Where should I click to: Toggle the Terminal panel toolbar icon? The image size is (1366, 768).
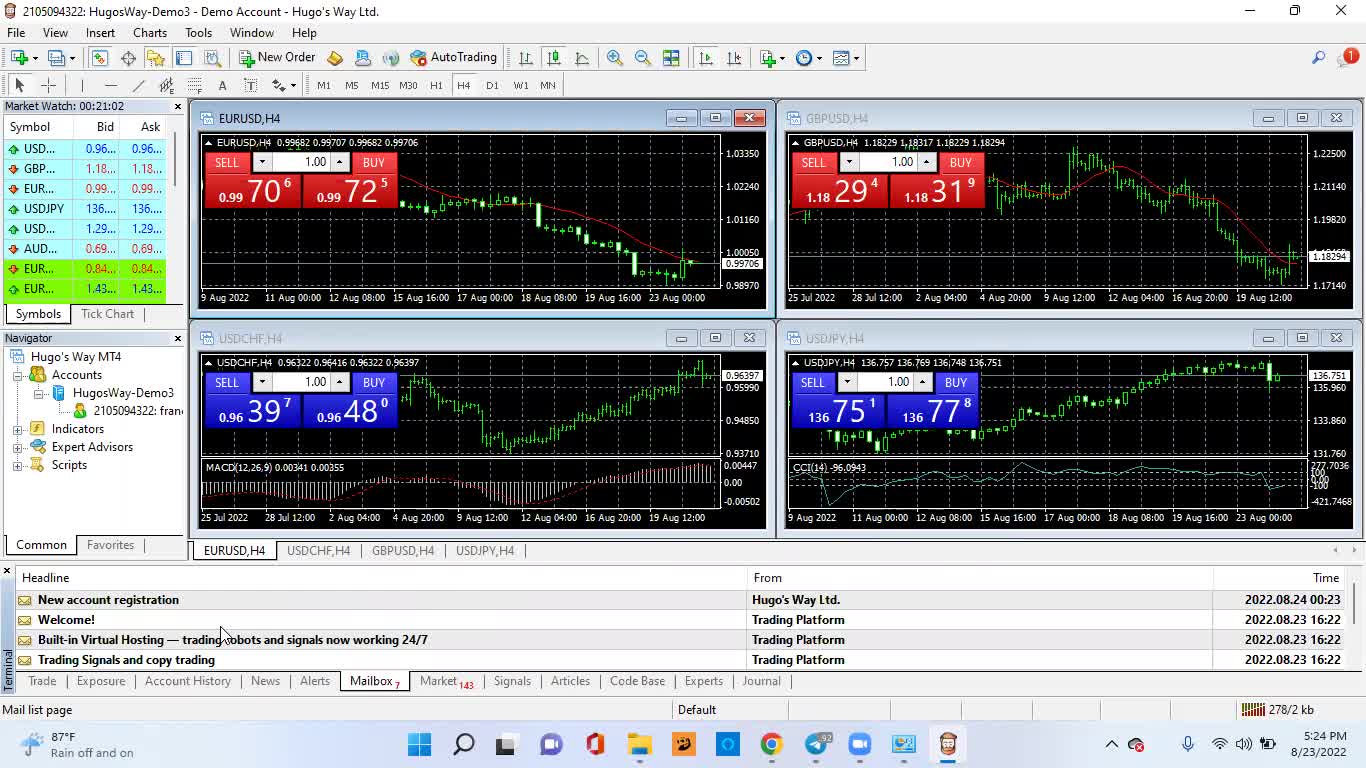(x=184, y=58)
